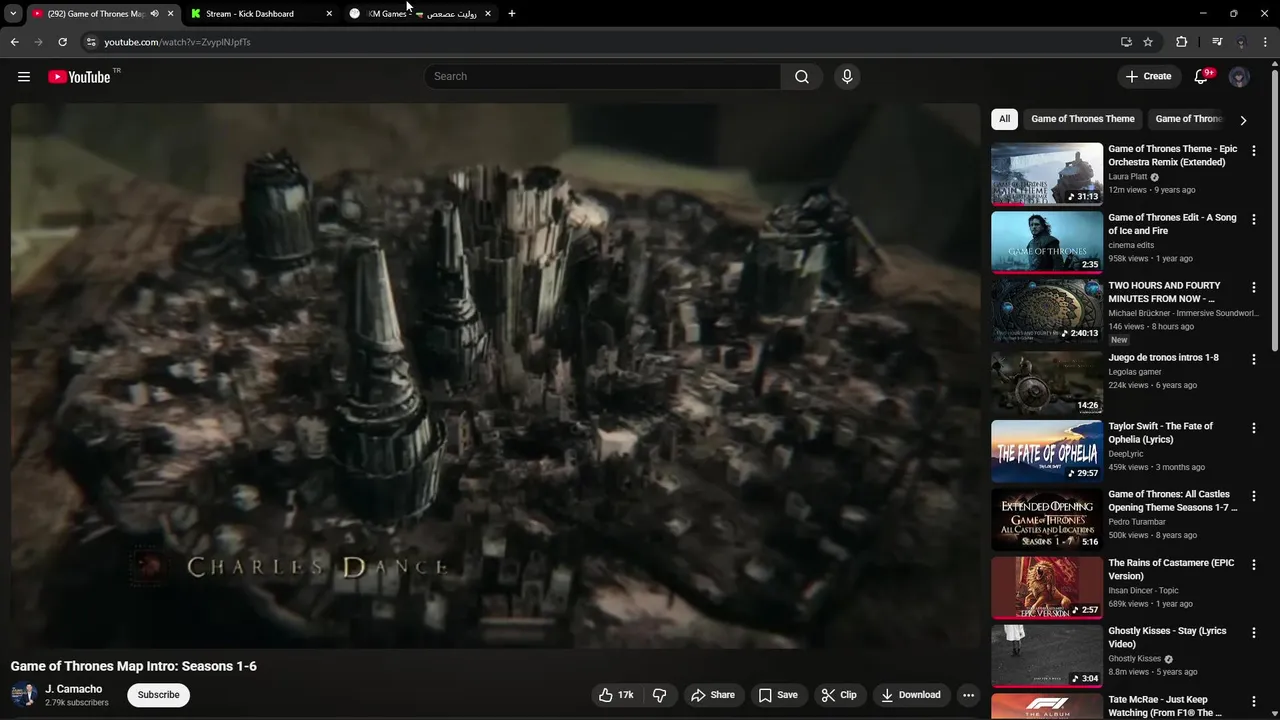Open Ghostly Kisses - Stay video title
The image size is (1280, 720).
click(1167, 638)
